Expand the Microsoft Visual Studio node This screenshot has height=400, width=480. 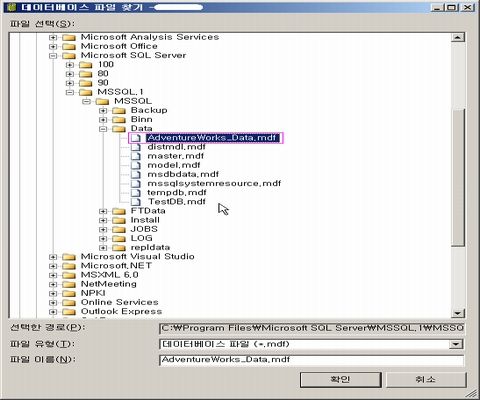[x=53, y=257]
